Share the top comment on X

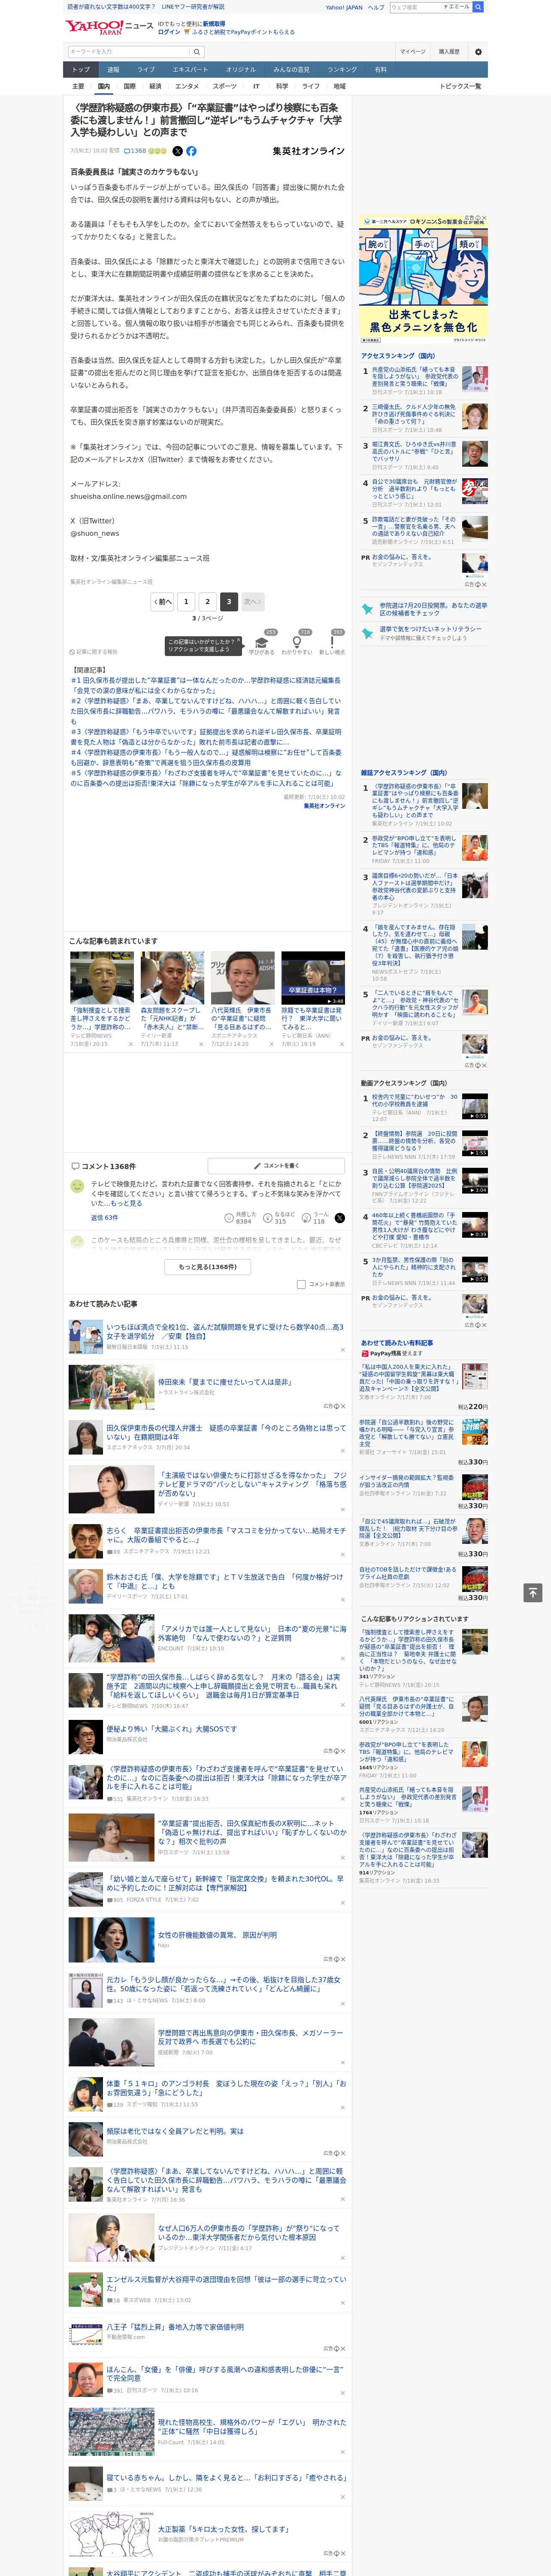click(339, 1218)
